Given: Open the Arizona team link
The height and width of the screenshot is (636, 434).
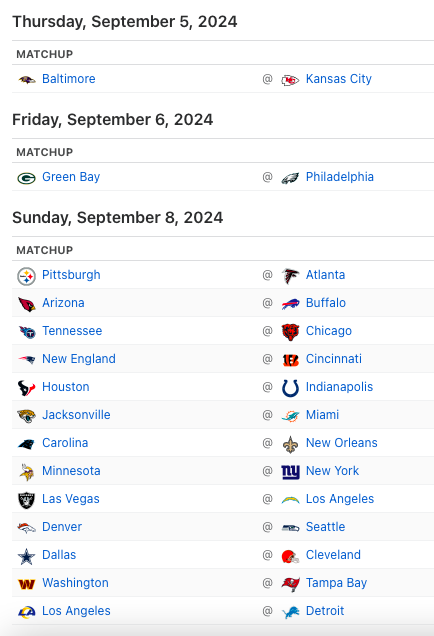Looking at the screenshot, I should coord(63,303).
